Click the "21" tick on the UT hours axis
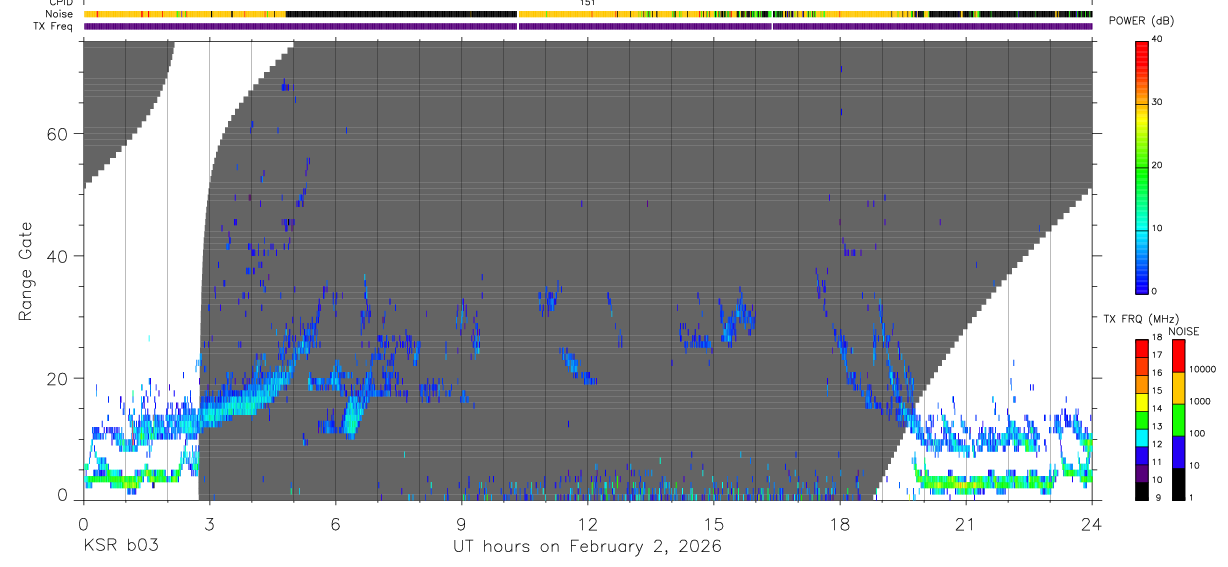The image size is (1228, 567). coord(965,523)
